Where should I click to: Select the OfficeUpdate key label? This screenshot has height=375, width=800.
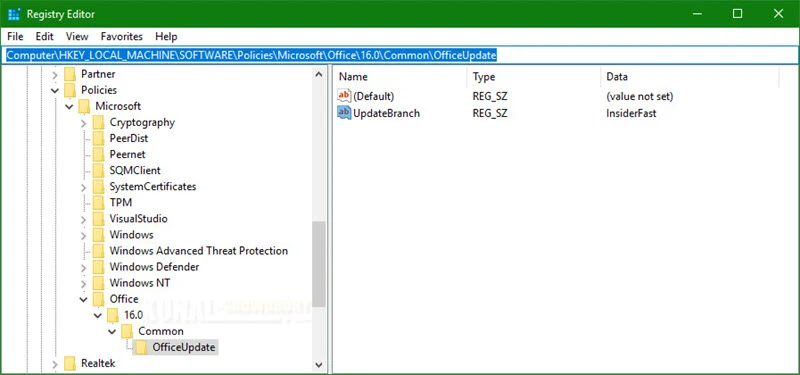click(x=184, y=347)
